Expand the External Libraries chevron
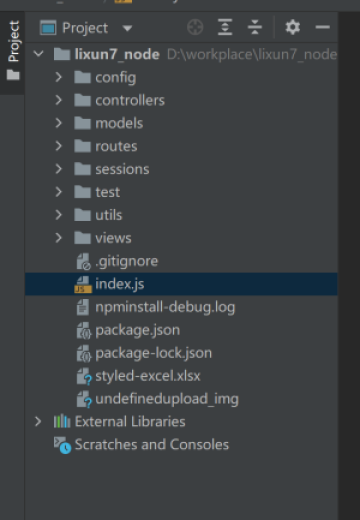Screen dimensions: 360x520 [x=38, y=422]
